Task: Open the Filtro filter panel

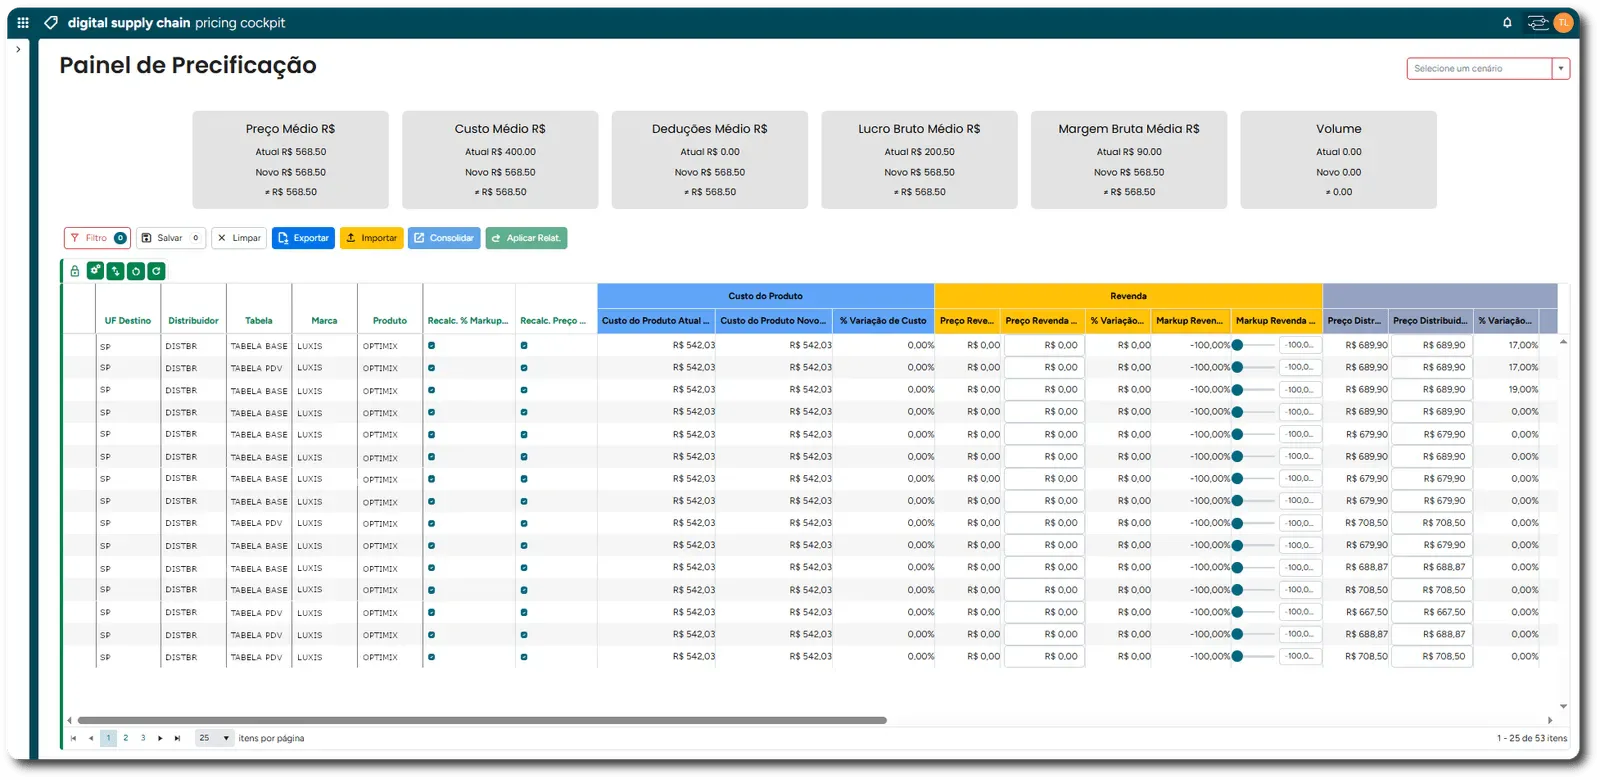Action: [x=97, y=238]
